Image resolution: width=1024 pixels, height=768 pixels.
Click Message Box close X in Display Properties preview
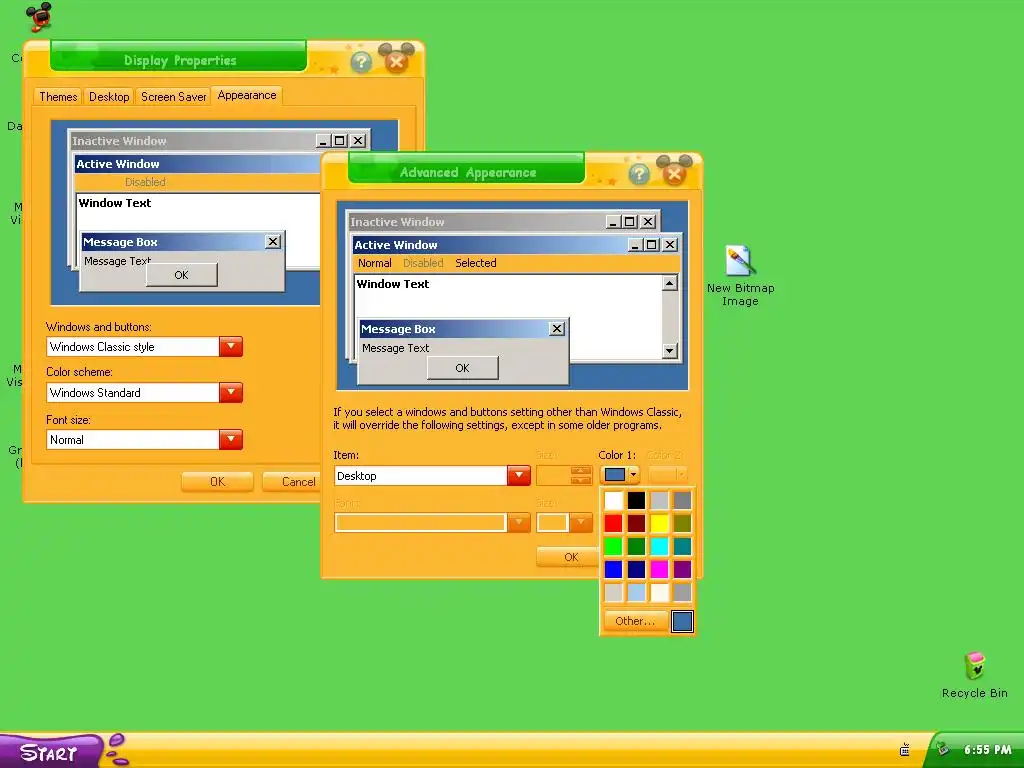273,242
